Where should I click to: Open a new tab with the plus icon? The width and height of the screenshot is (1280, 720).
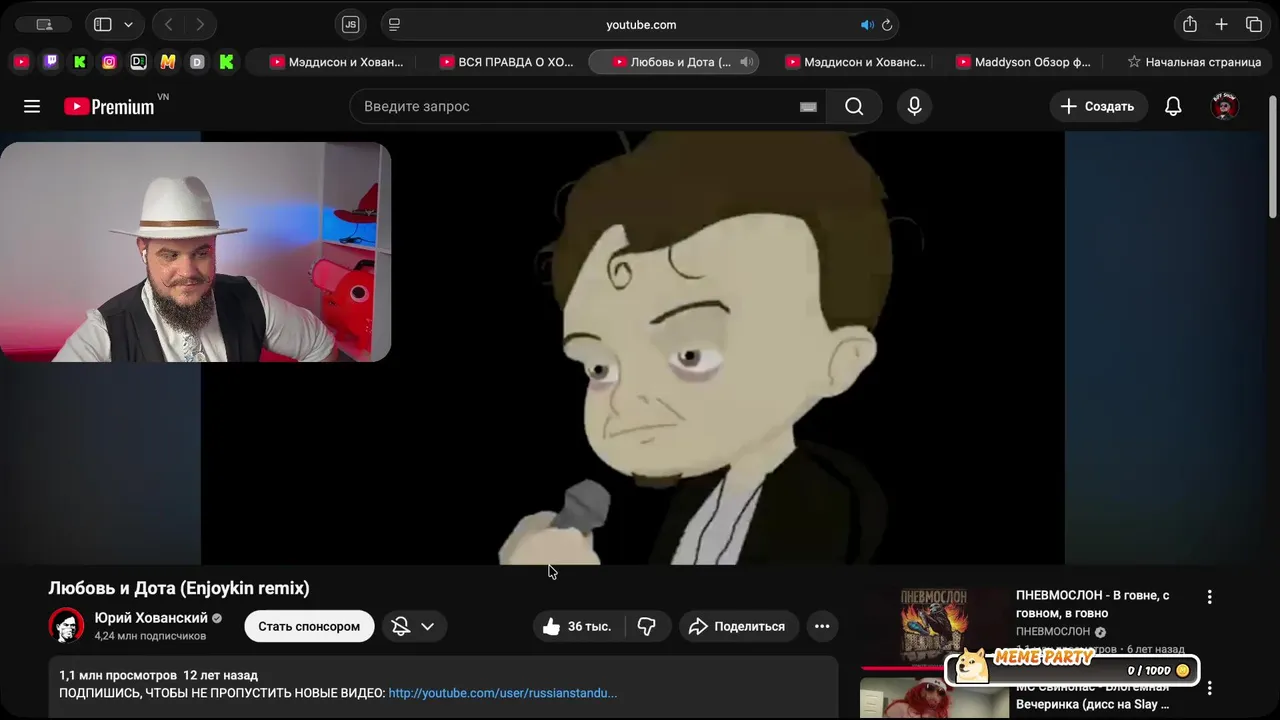1221,25
